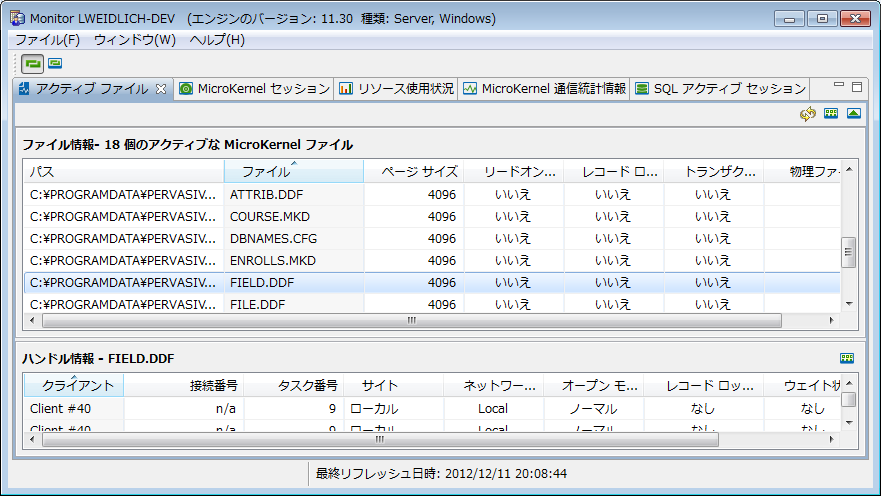Close the アクティブ ファイル tab

[161, 89]
